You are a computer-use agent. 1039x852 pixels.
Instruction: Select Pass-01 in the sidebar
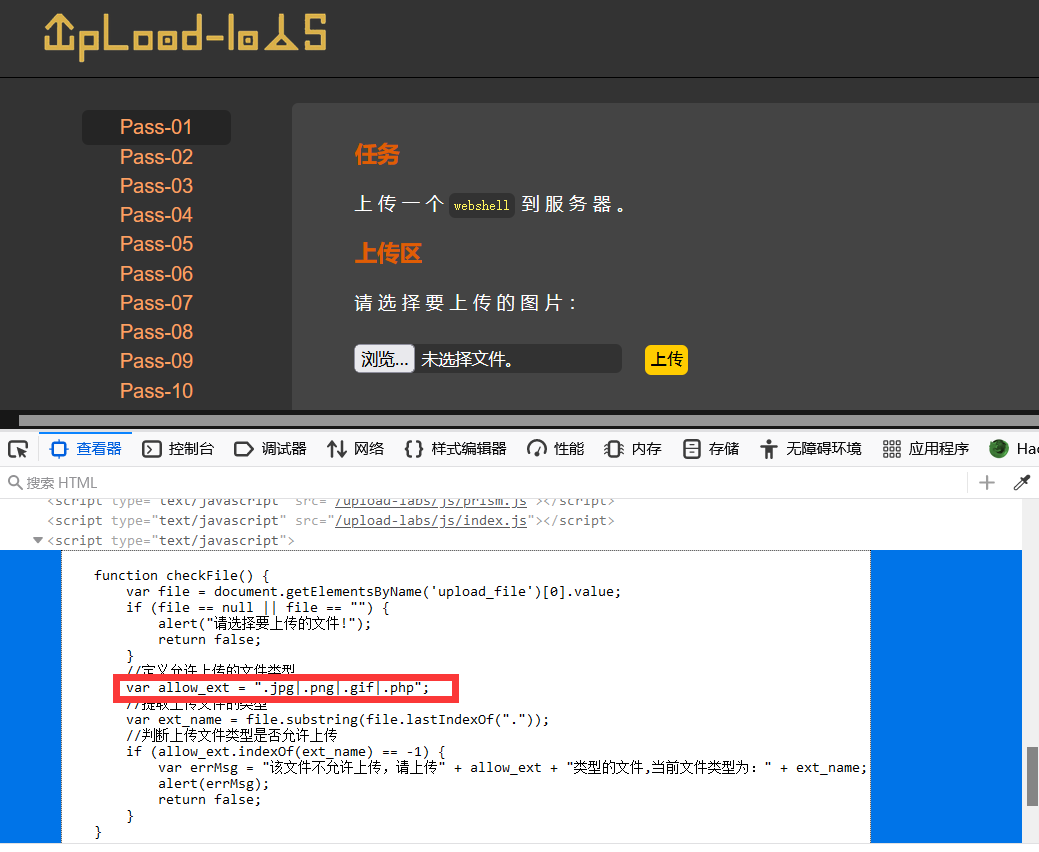tap(156, 127)
